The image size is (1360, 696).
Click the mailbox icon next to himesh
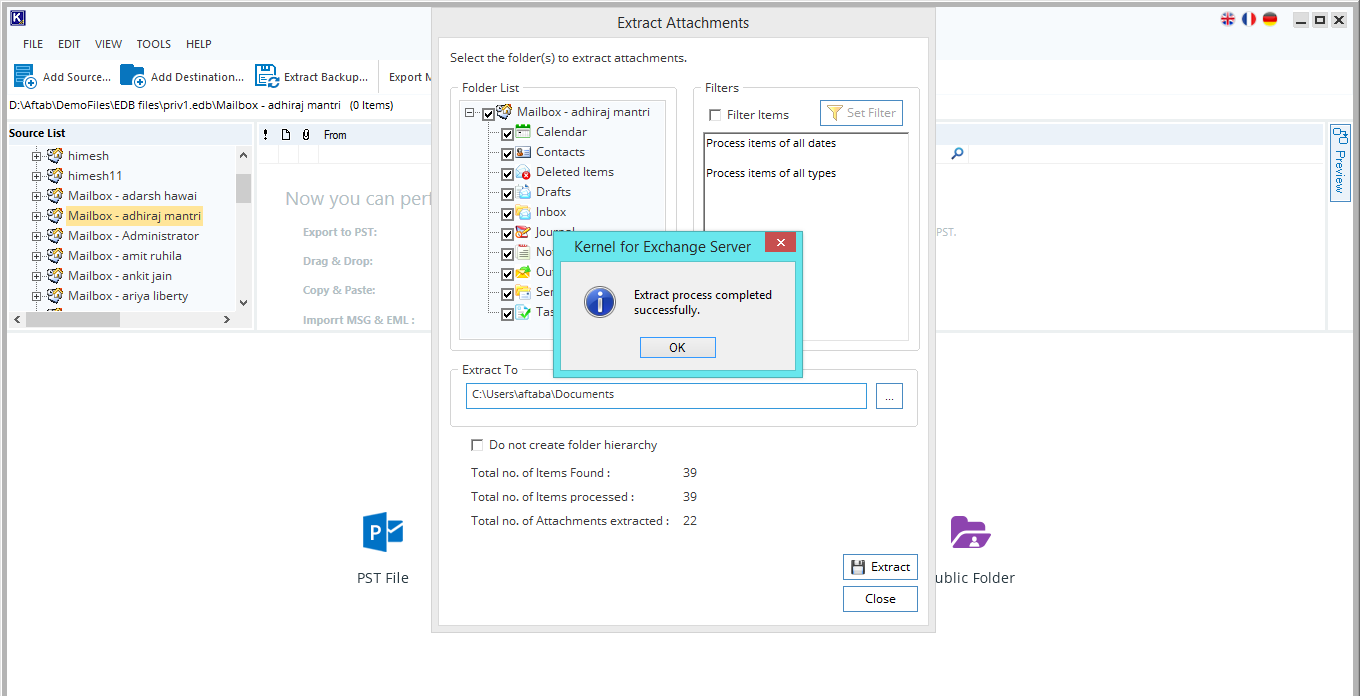55,156
